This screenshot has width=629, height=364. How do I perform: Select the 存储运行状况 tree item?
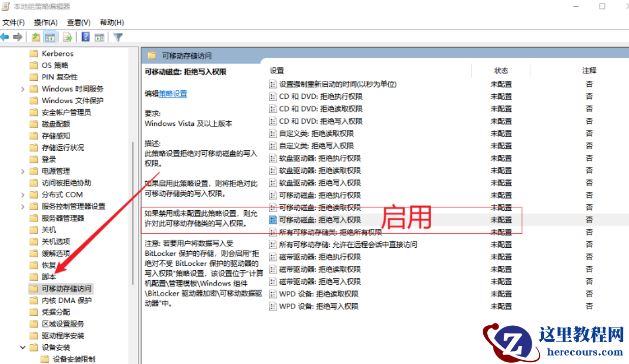(63, 147)
